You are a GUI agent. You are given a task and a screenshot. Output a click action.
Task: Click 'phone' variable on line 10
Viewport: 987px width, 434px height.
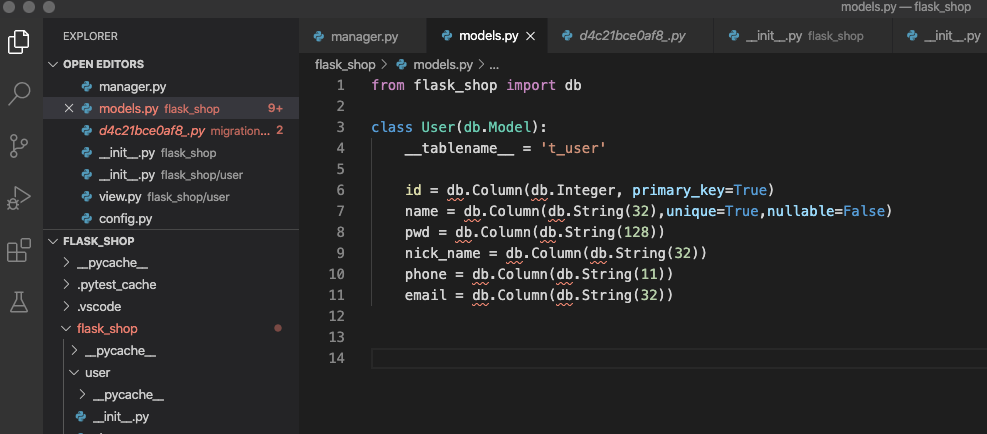click(426, 274)
